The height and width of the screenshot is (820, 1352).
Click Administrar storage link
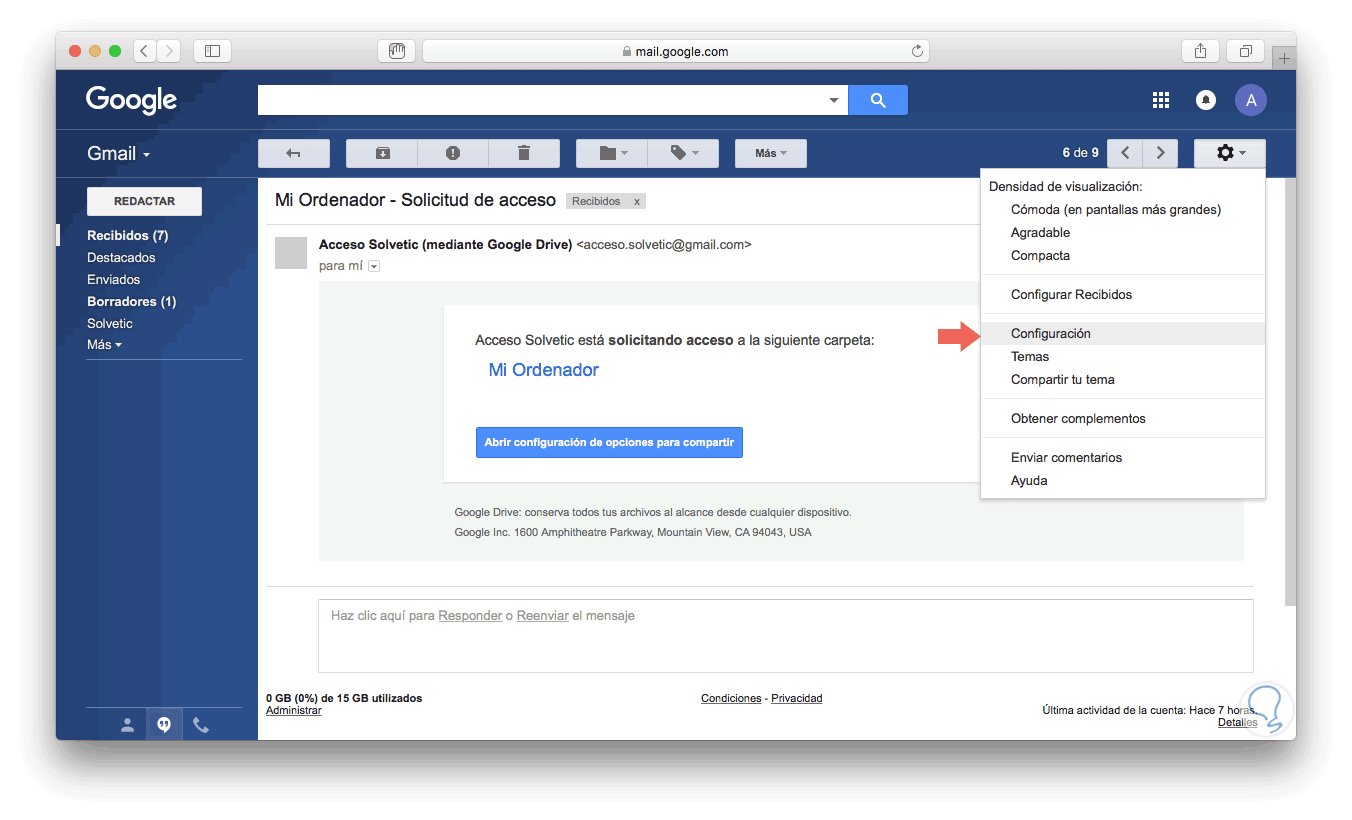(294, 711)
